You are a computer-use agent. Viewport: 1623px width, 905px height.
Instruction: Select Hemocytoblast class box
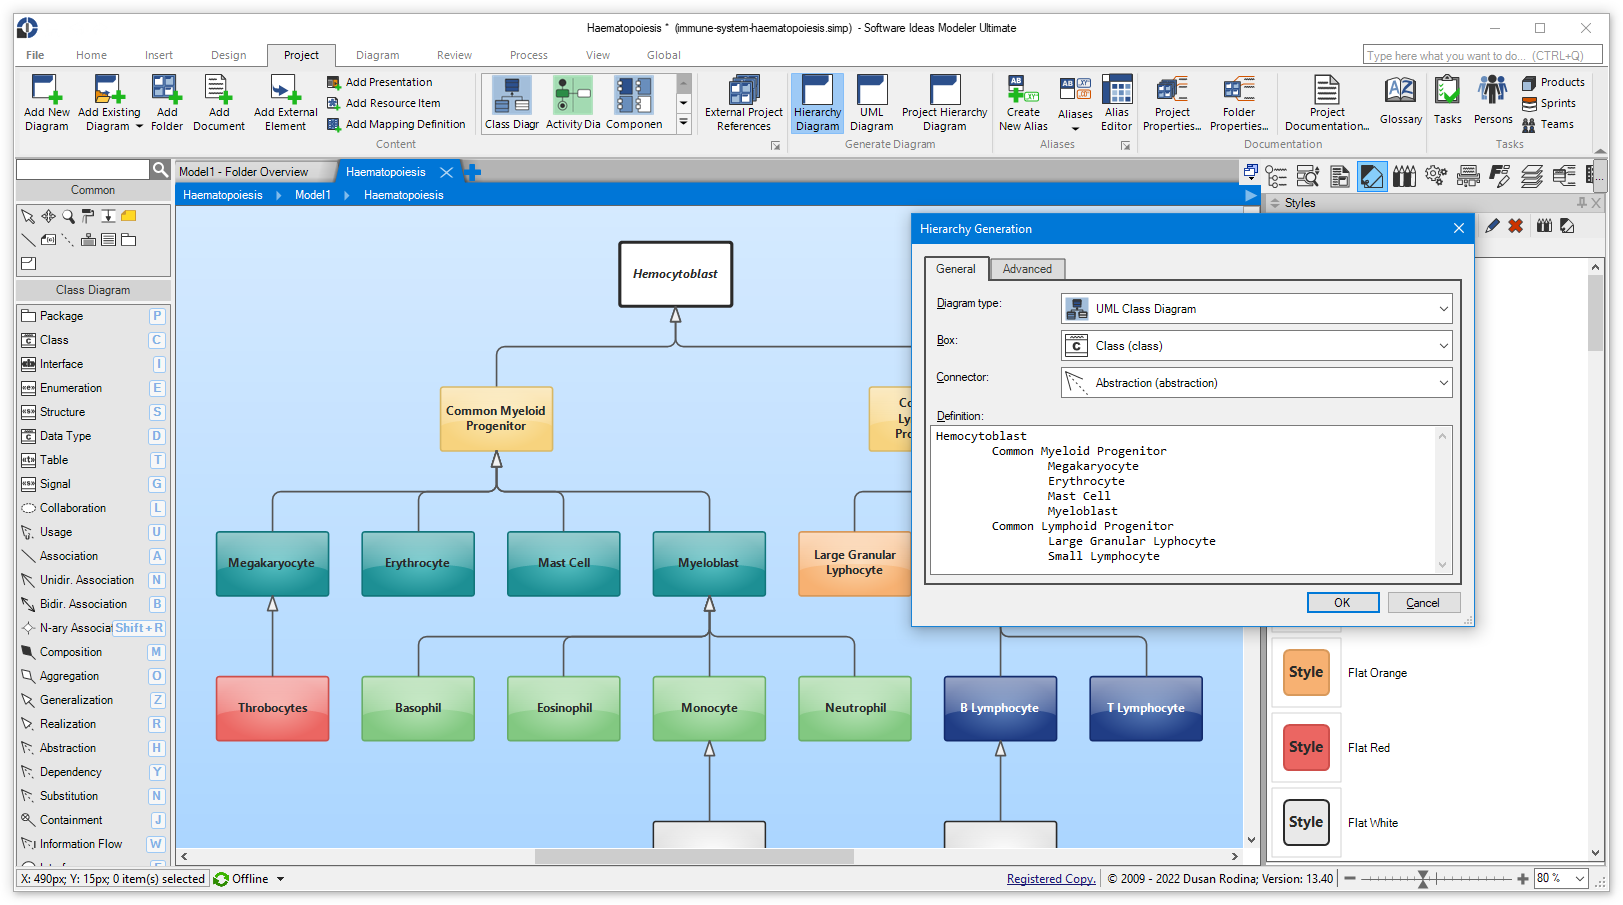click(675, 274)
